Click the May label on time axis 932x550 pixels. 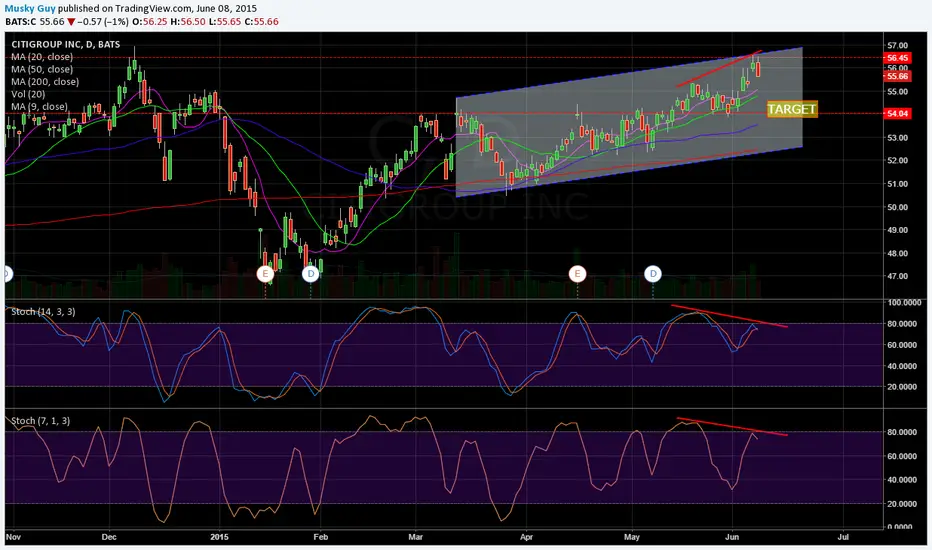[x=632, y=537]
